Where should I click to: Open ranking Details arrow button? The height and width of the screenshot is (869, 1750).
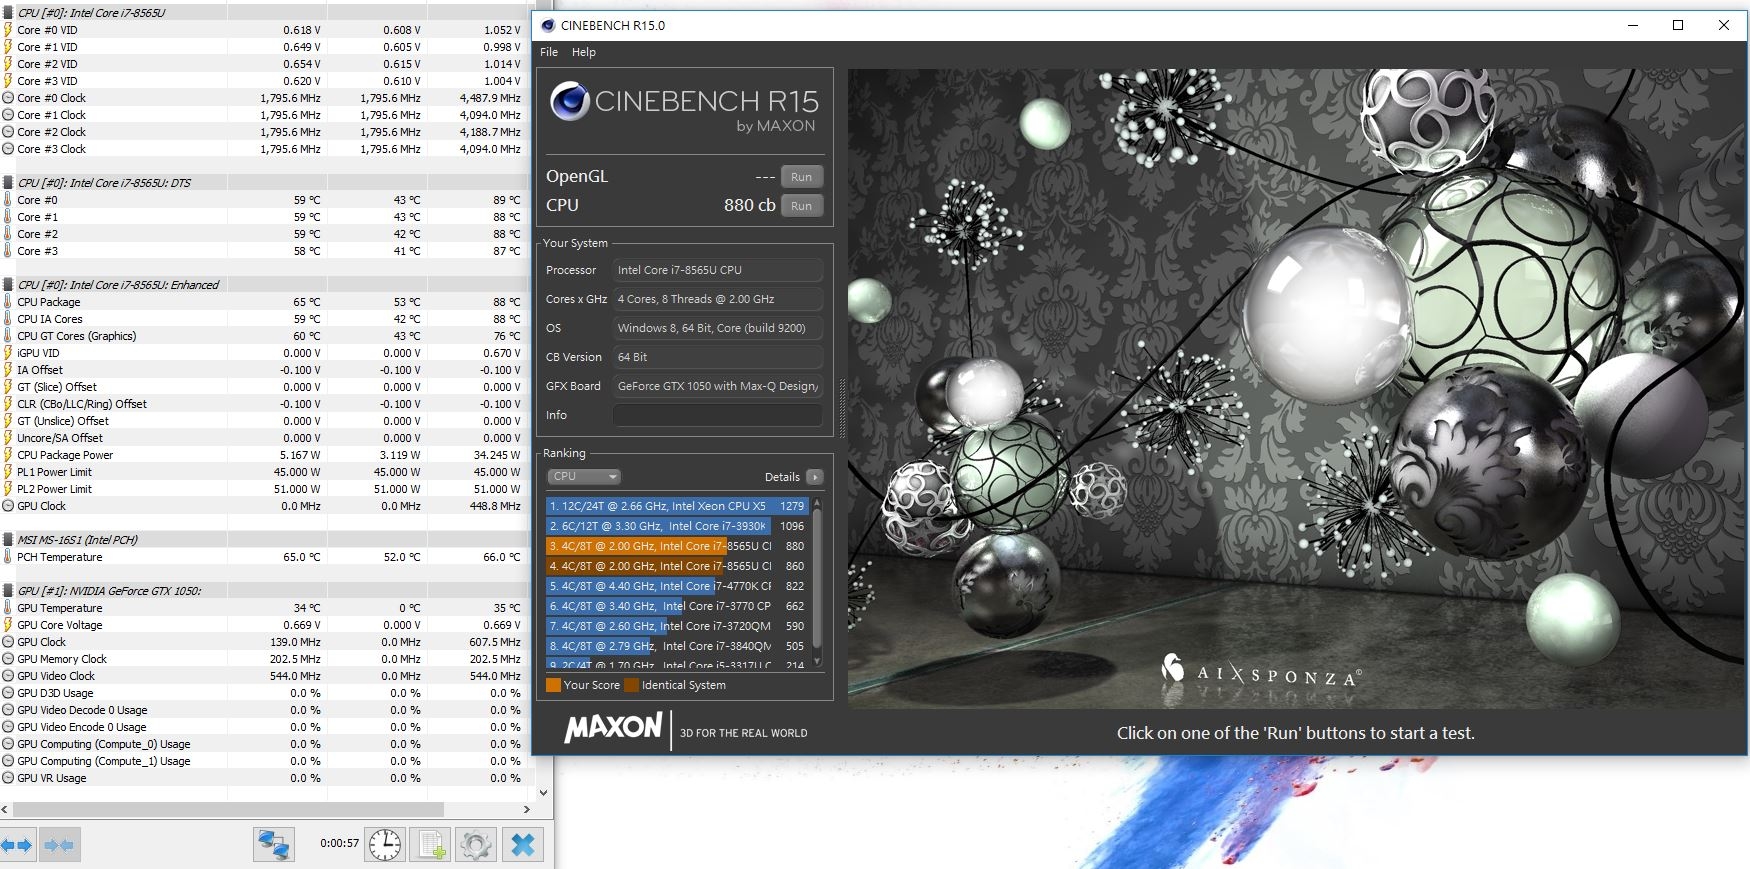[815, 477]
